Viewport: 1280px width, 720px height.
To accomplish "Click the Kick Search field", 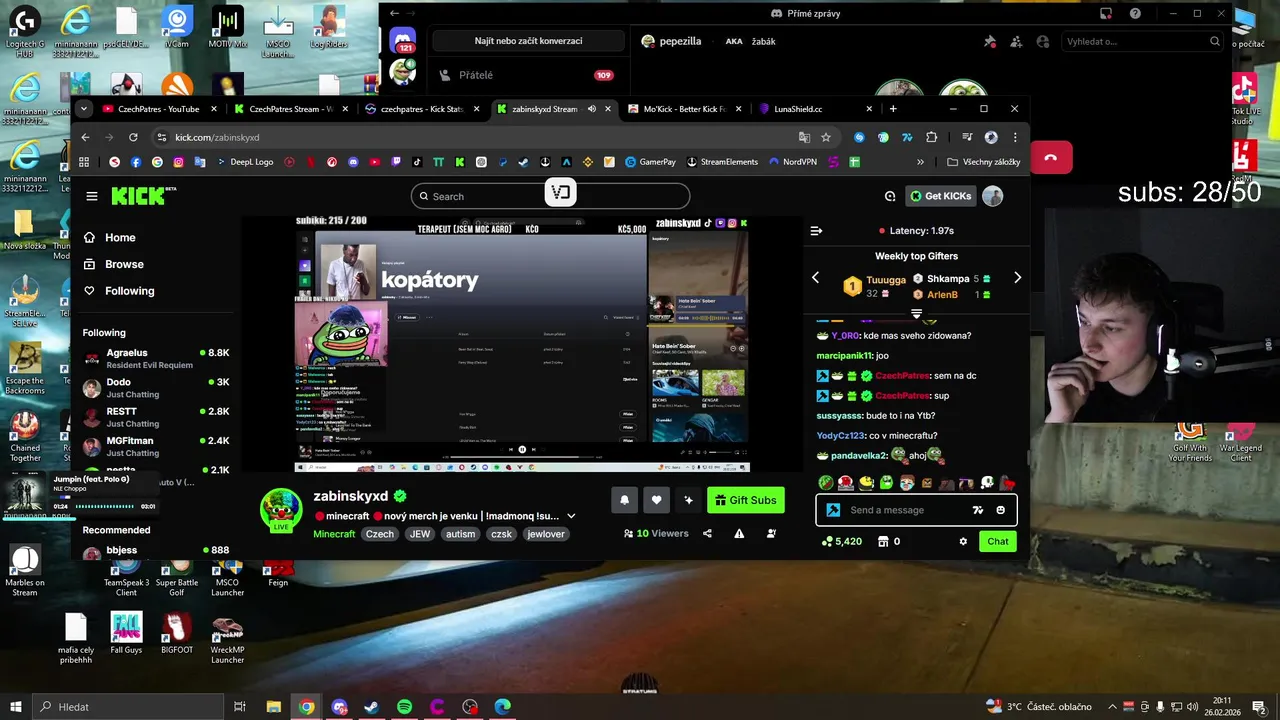I will tap(550, 196).
